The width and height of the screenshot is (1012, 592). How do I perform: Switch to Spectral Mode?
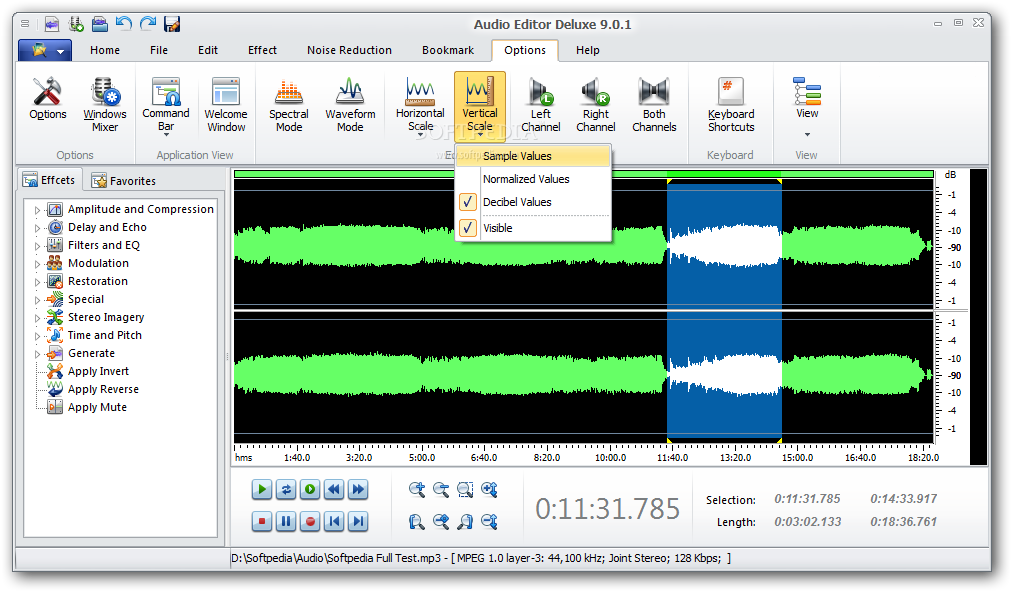click(288, 105)
